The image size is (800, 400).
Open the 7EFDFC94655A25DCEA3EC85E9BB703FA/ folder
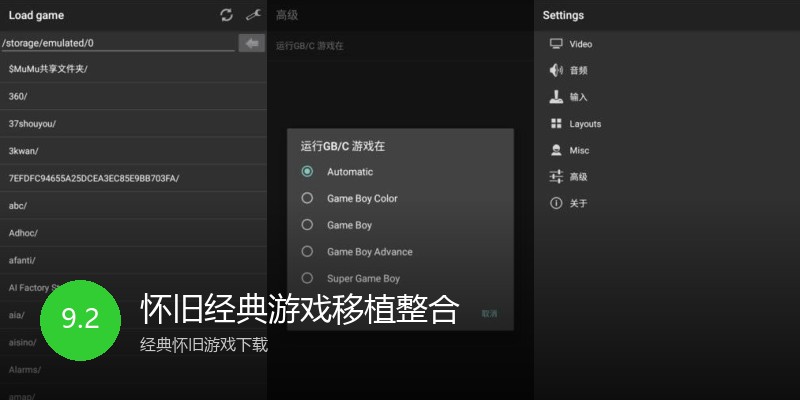[133, 178]
